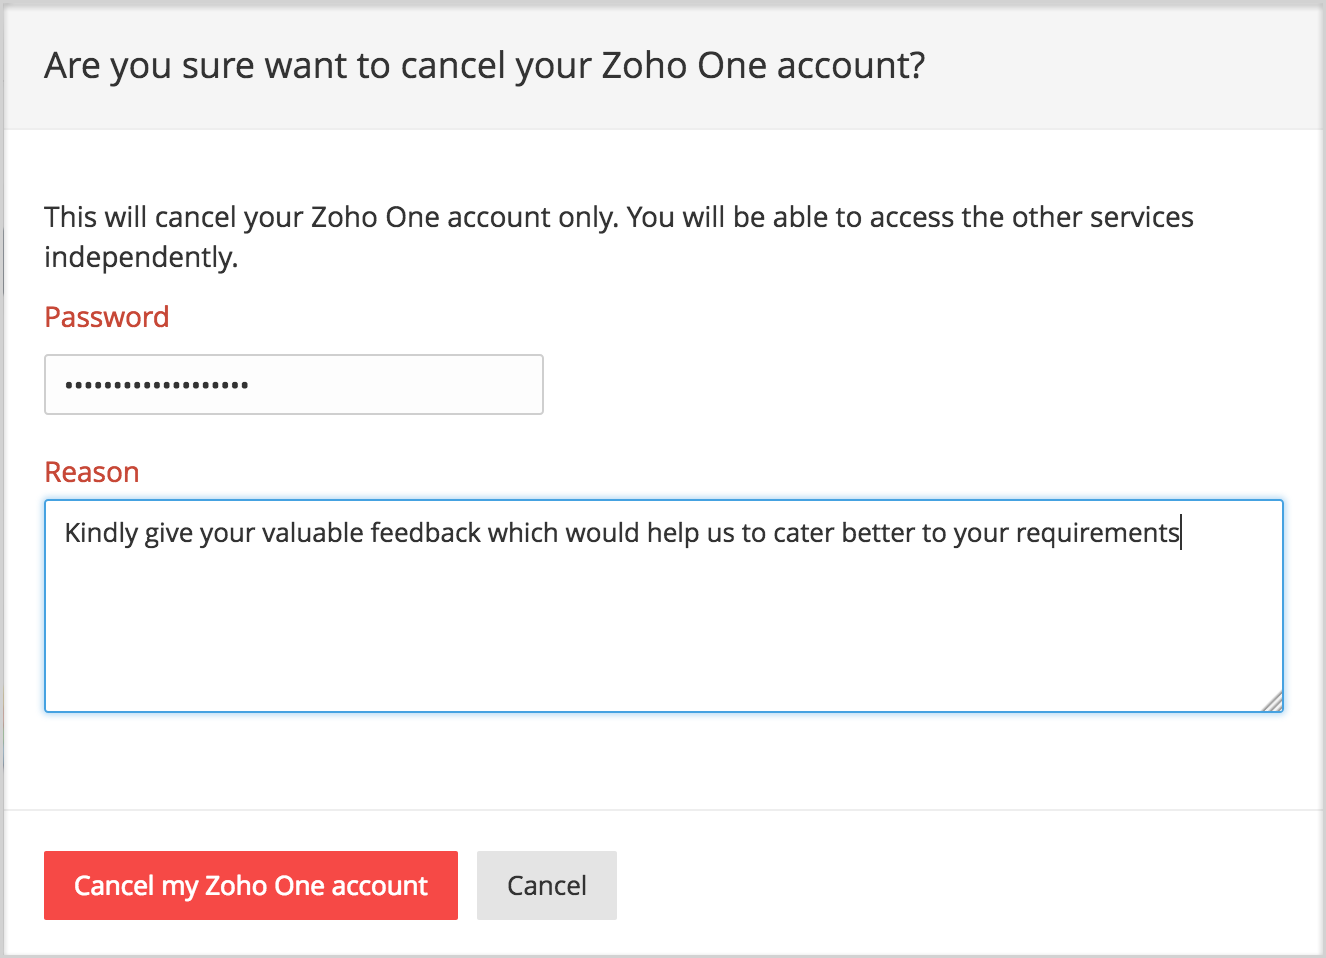Click the Reason field label
The height and width of the screenshot is (958, 1326).
92,472
